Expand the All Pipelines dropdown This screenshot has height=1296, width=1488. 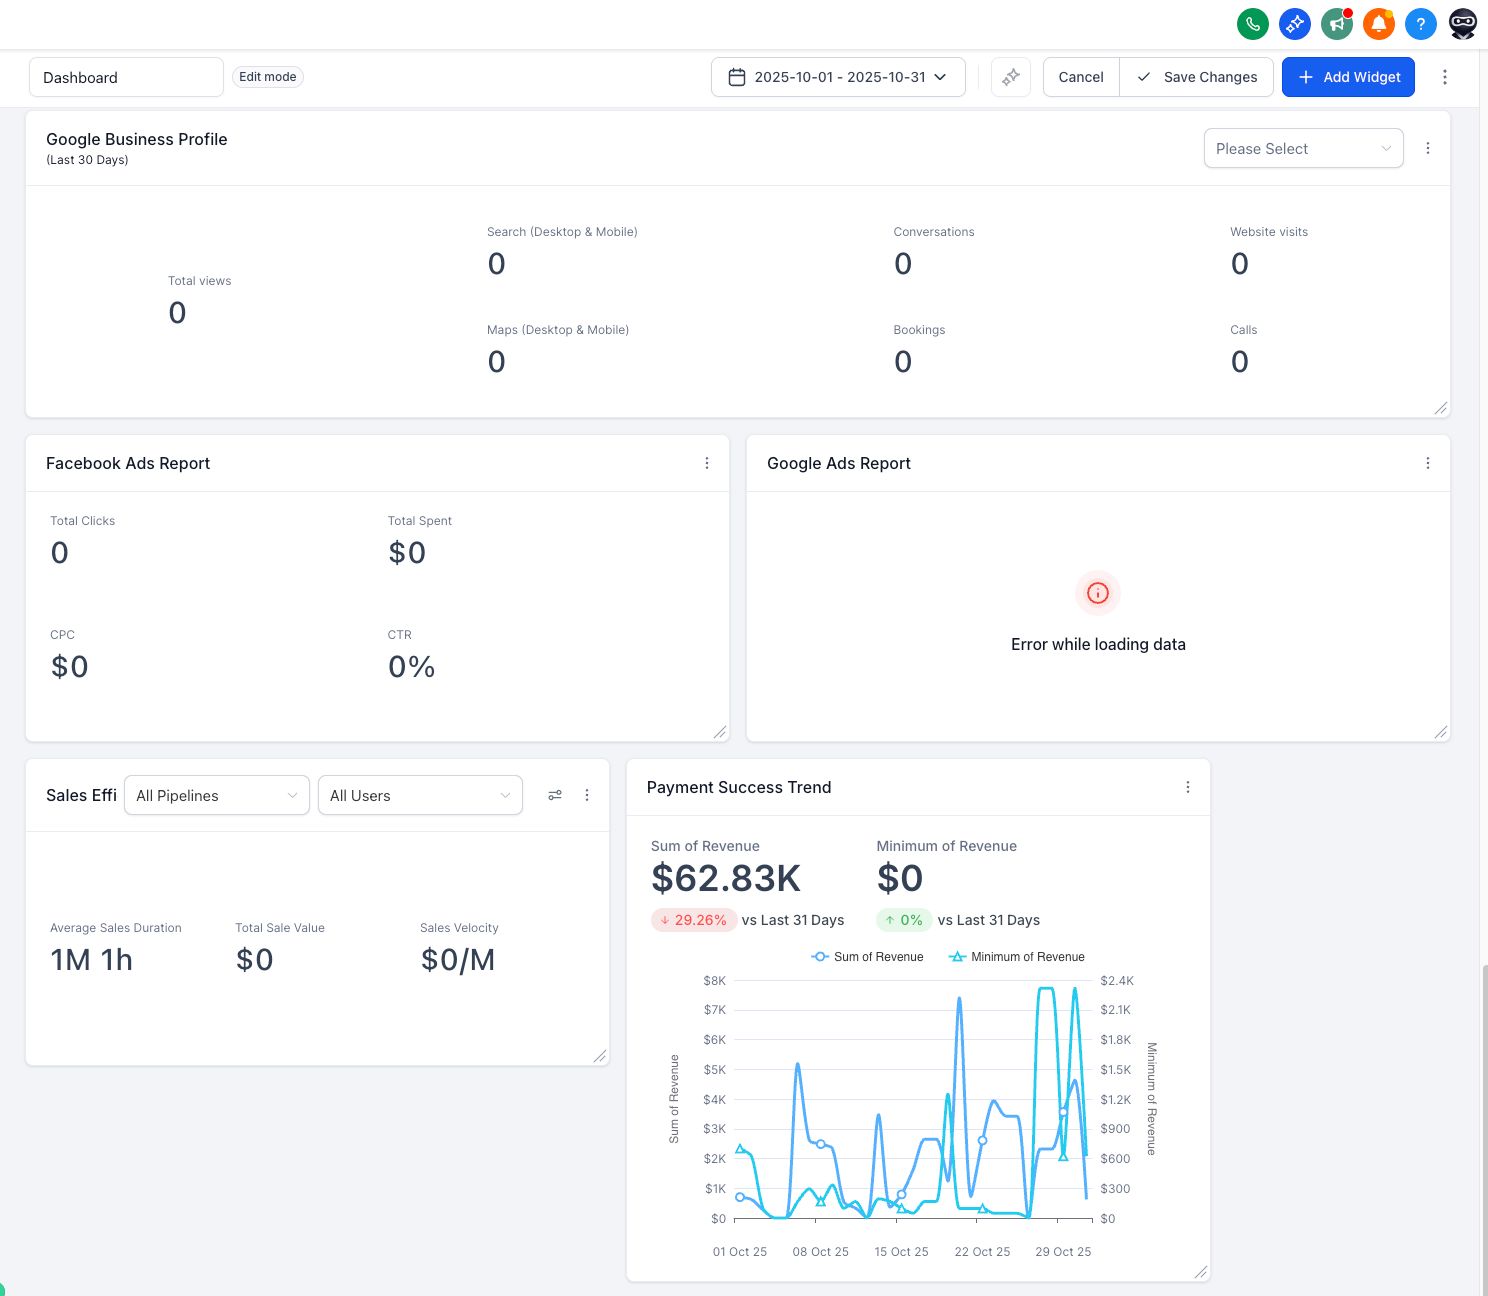coord(216,795)
